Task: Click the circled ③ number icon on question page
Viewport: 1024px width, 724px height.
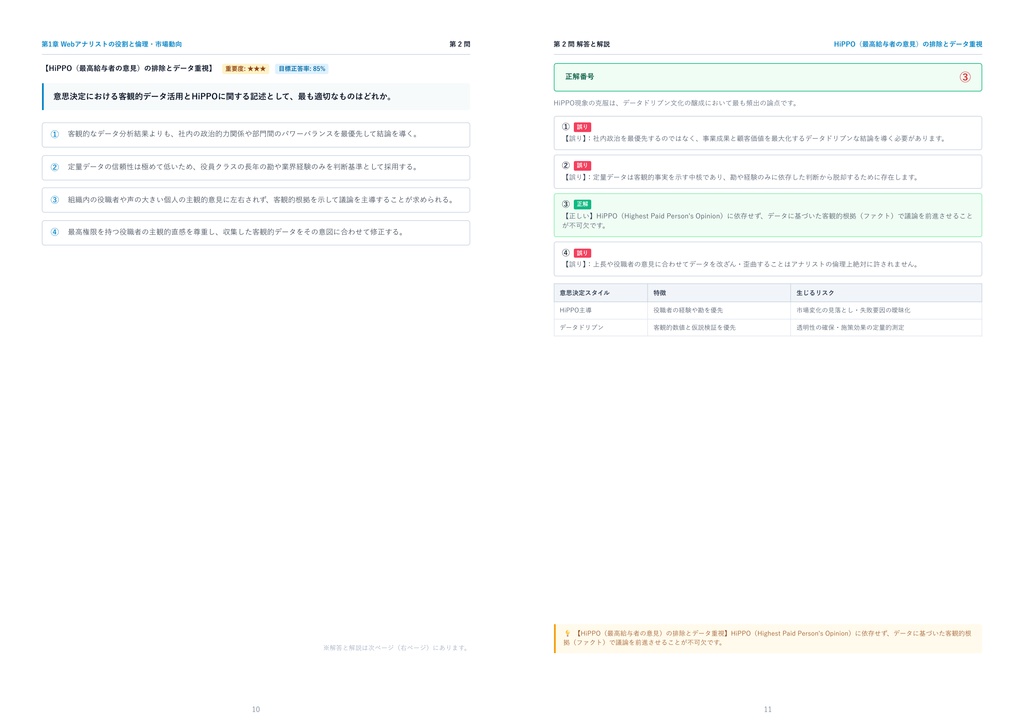Action: [55, 200]
